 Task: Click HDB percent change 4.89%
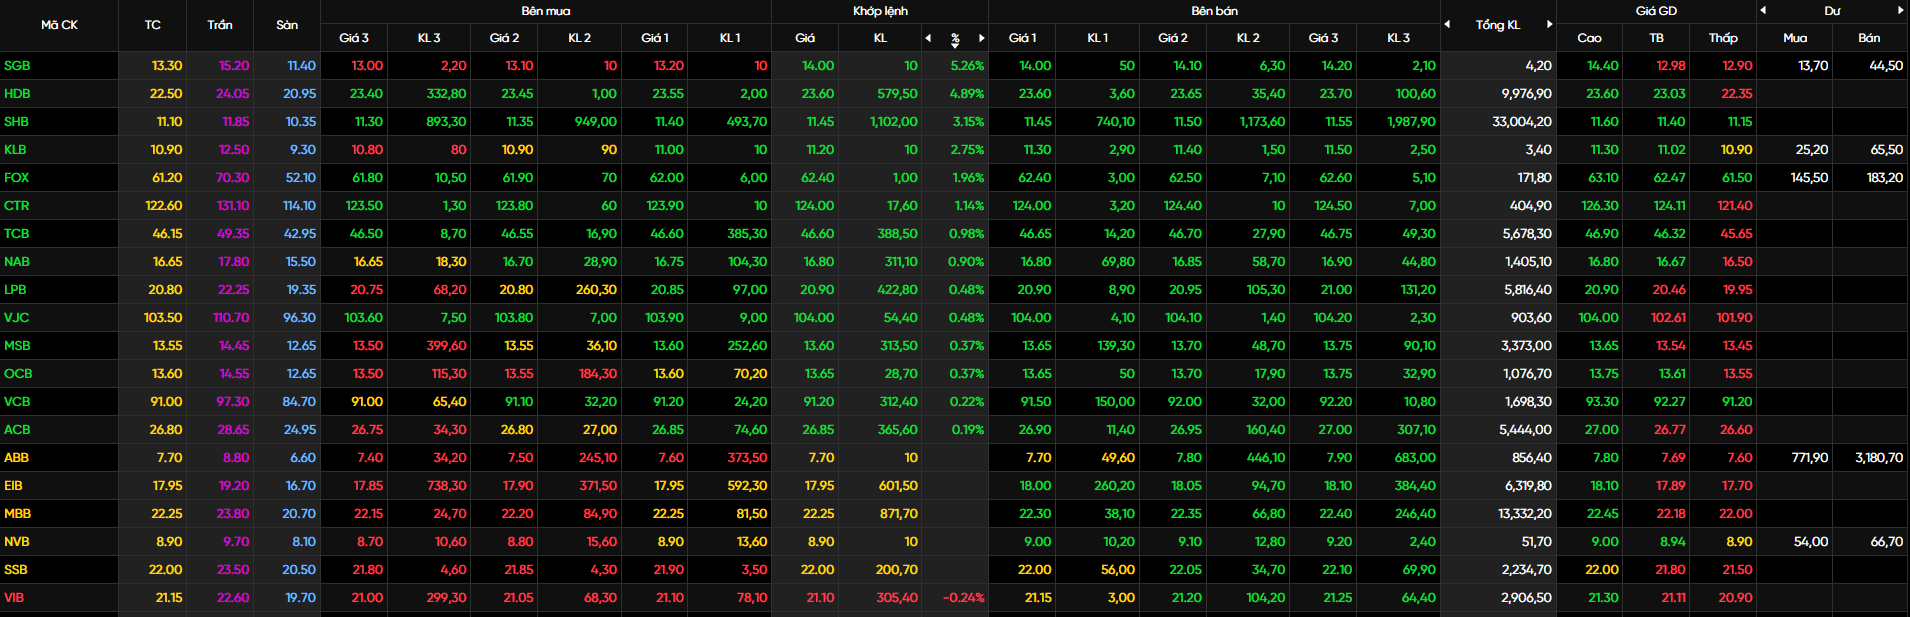point(967,94)
